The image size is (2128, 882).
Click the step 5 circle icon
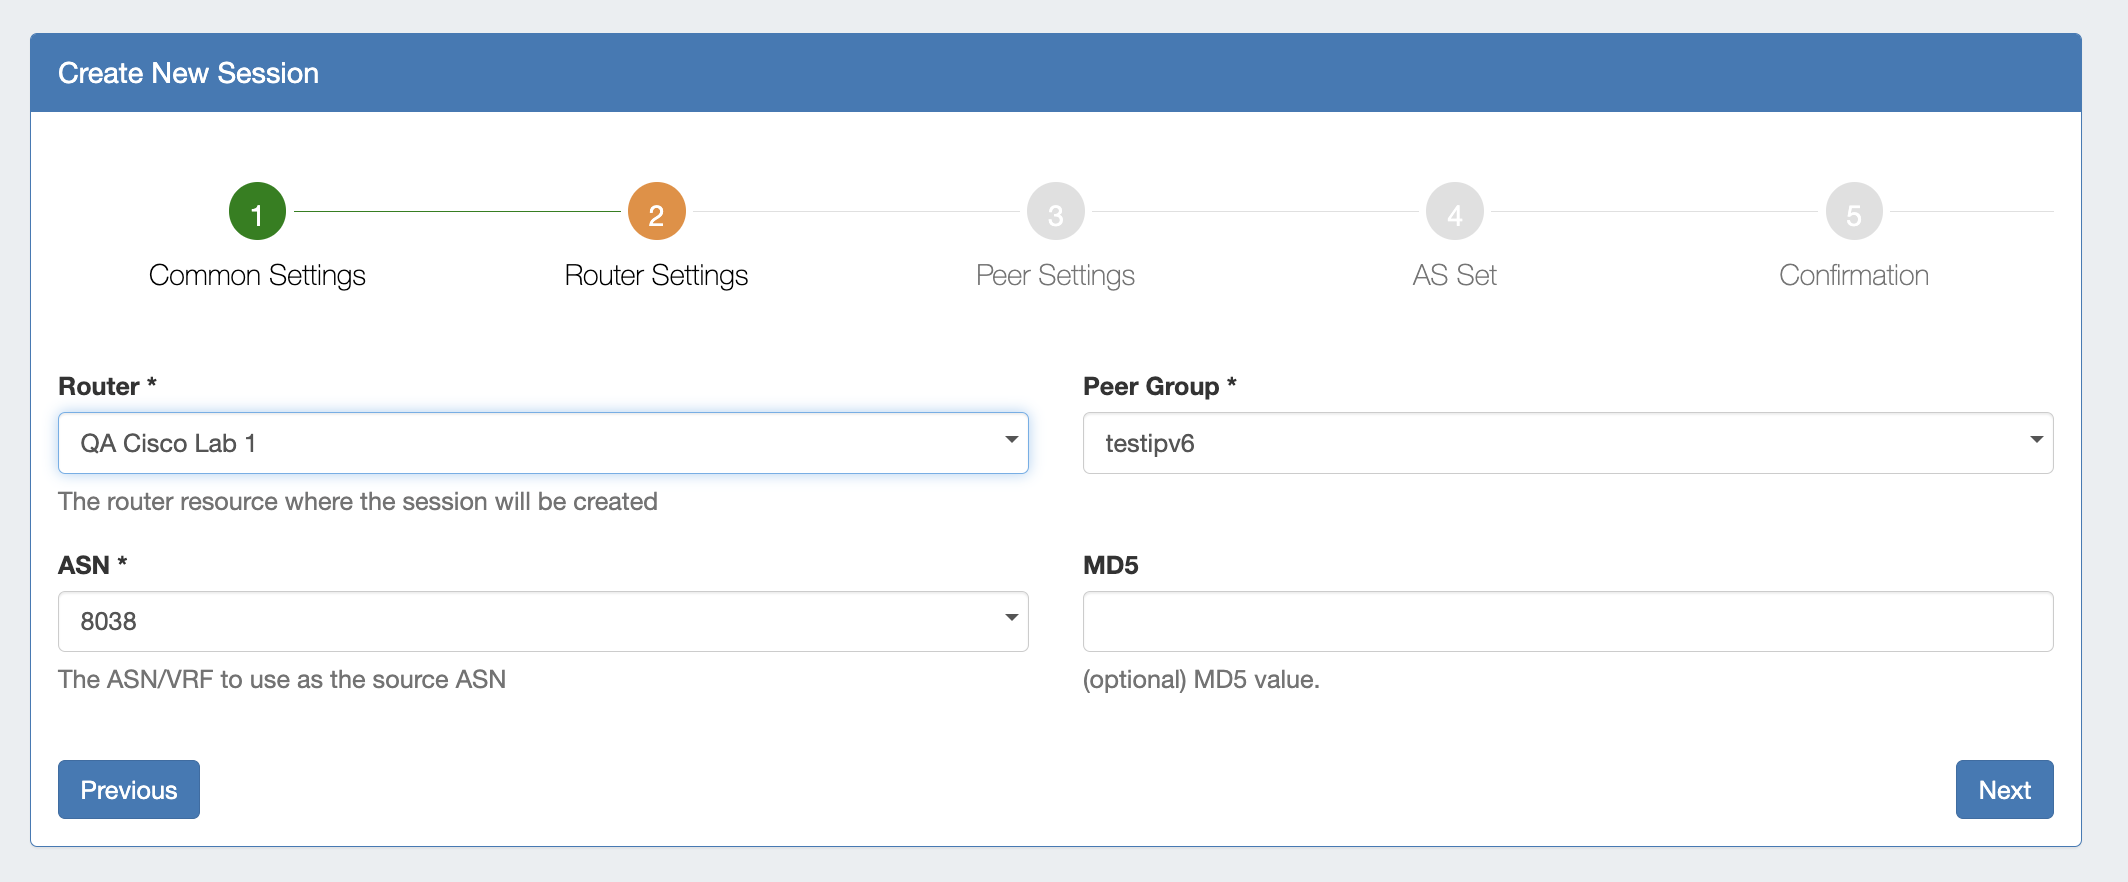pyautogui.click(x=1853, y=212)
